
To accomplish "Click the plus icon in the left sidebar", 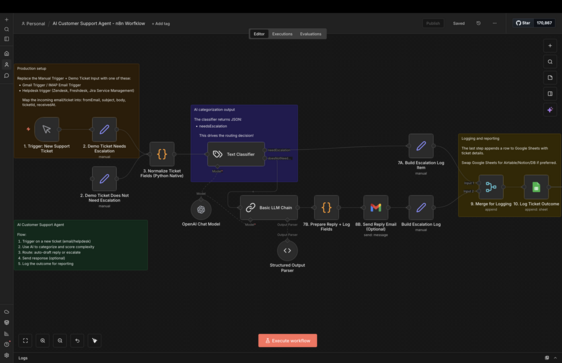I will [6, 20].
